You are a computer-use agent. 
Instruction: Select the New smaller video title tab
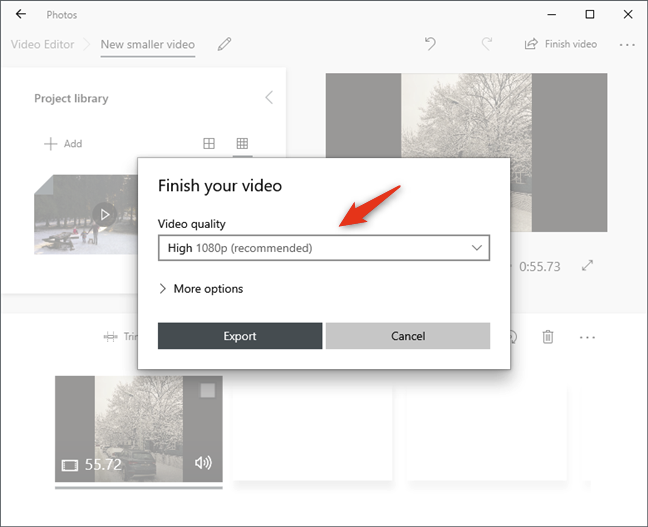[x=147, y=44]
